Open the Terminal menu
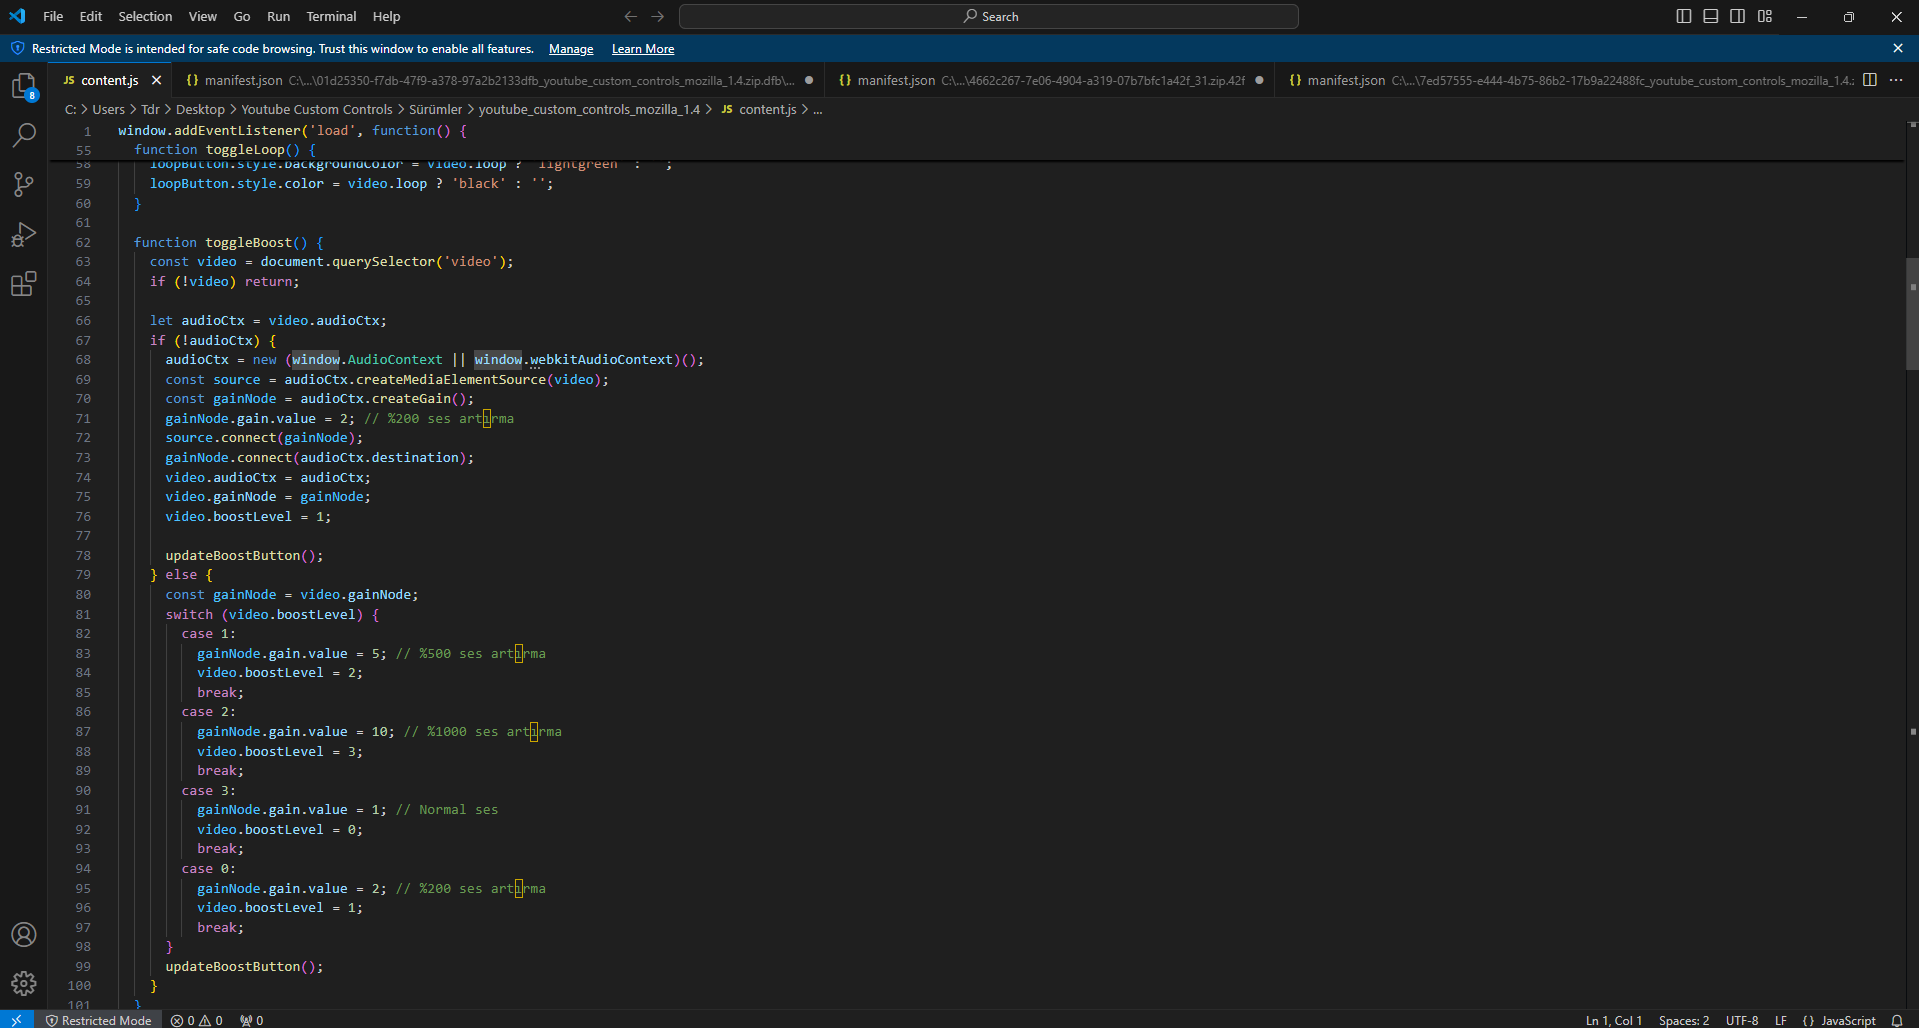This screenshot has height=1028, width=1919. pos(332,16)
